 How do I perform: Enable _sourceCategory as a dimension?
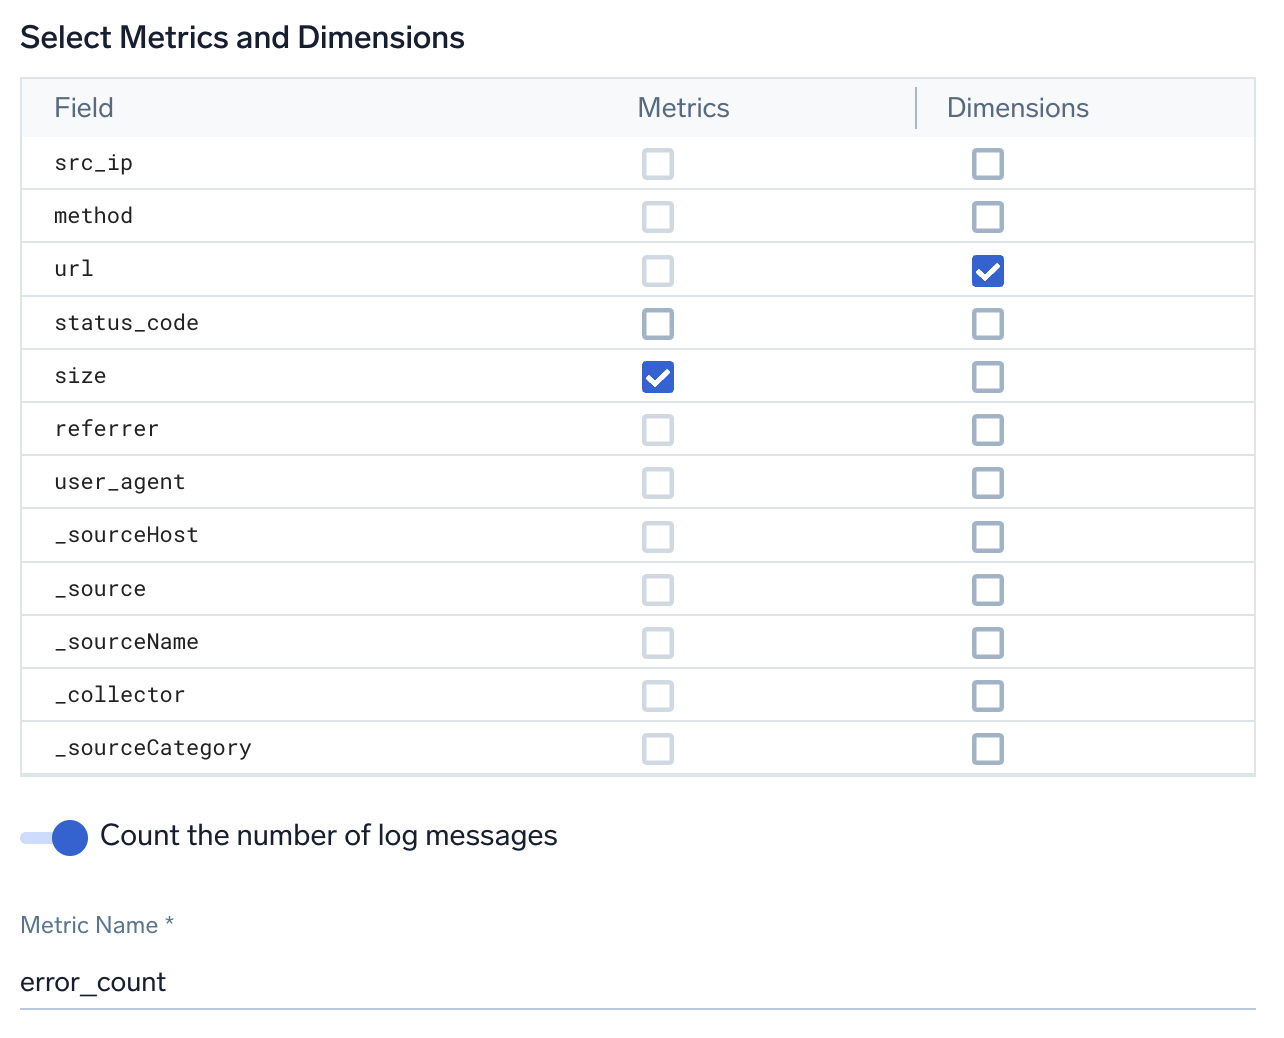point(987,749)
